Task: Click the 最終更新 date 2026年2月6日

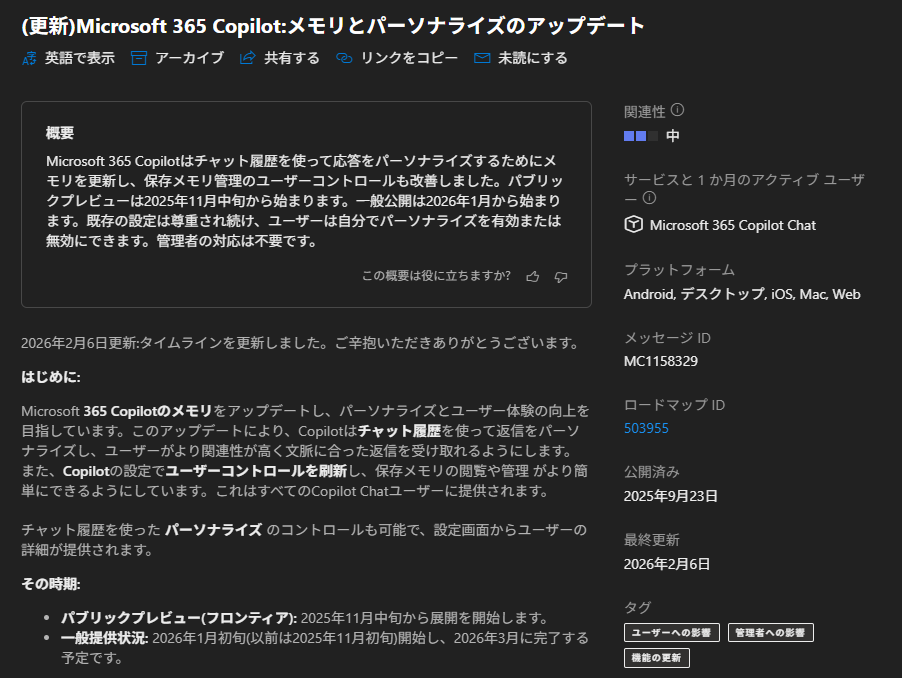Action: (x=666, y=564)
